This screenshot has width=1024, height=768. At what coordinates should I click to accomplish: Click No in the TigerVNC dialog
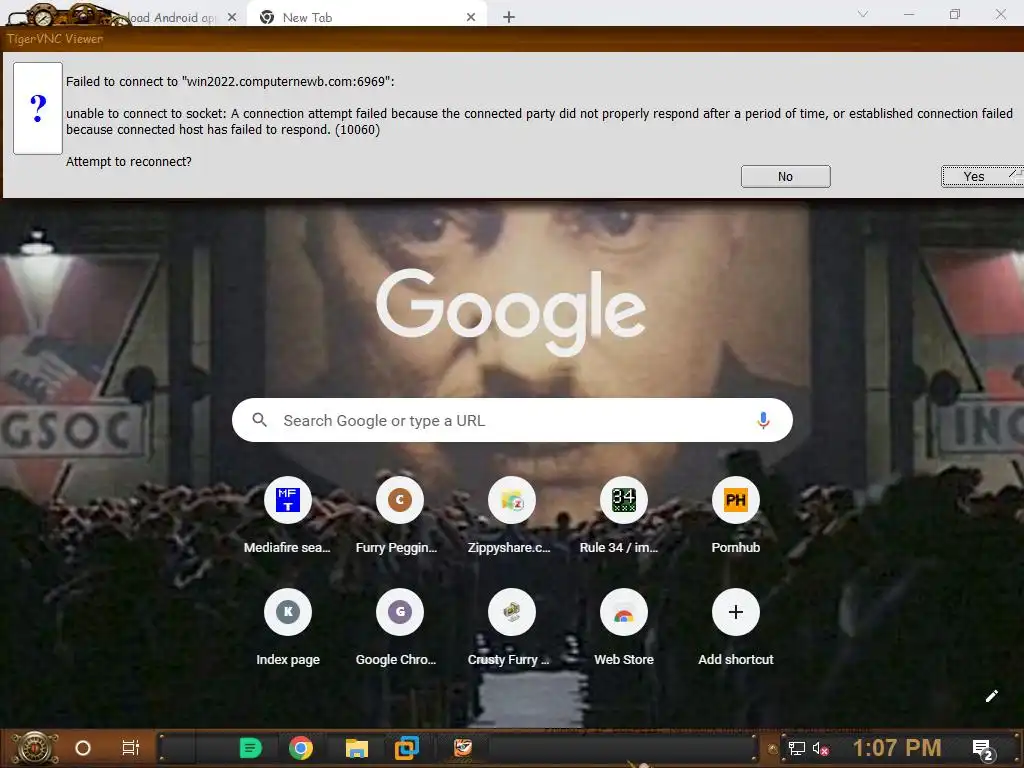click(786, 176)
